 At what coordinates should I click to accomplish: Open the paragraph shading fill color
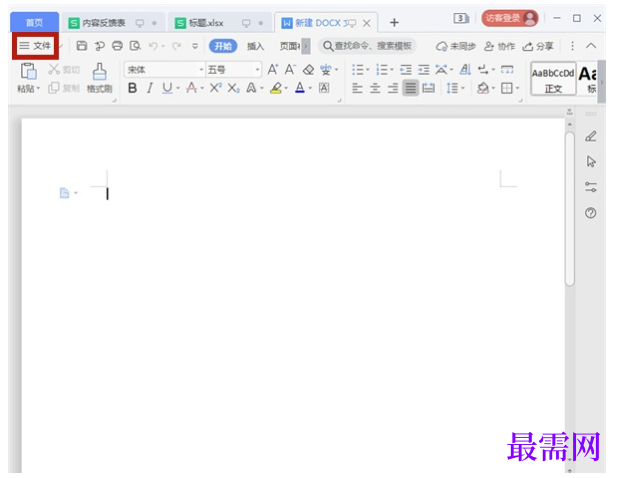click(483, 88)
